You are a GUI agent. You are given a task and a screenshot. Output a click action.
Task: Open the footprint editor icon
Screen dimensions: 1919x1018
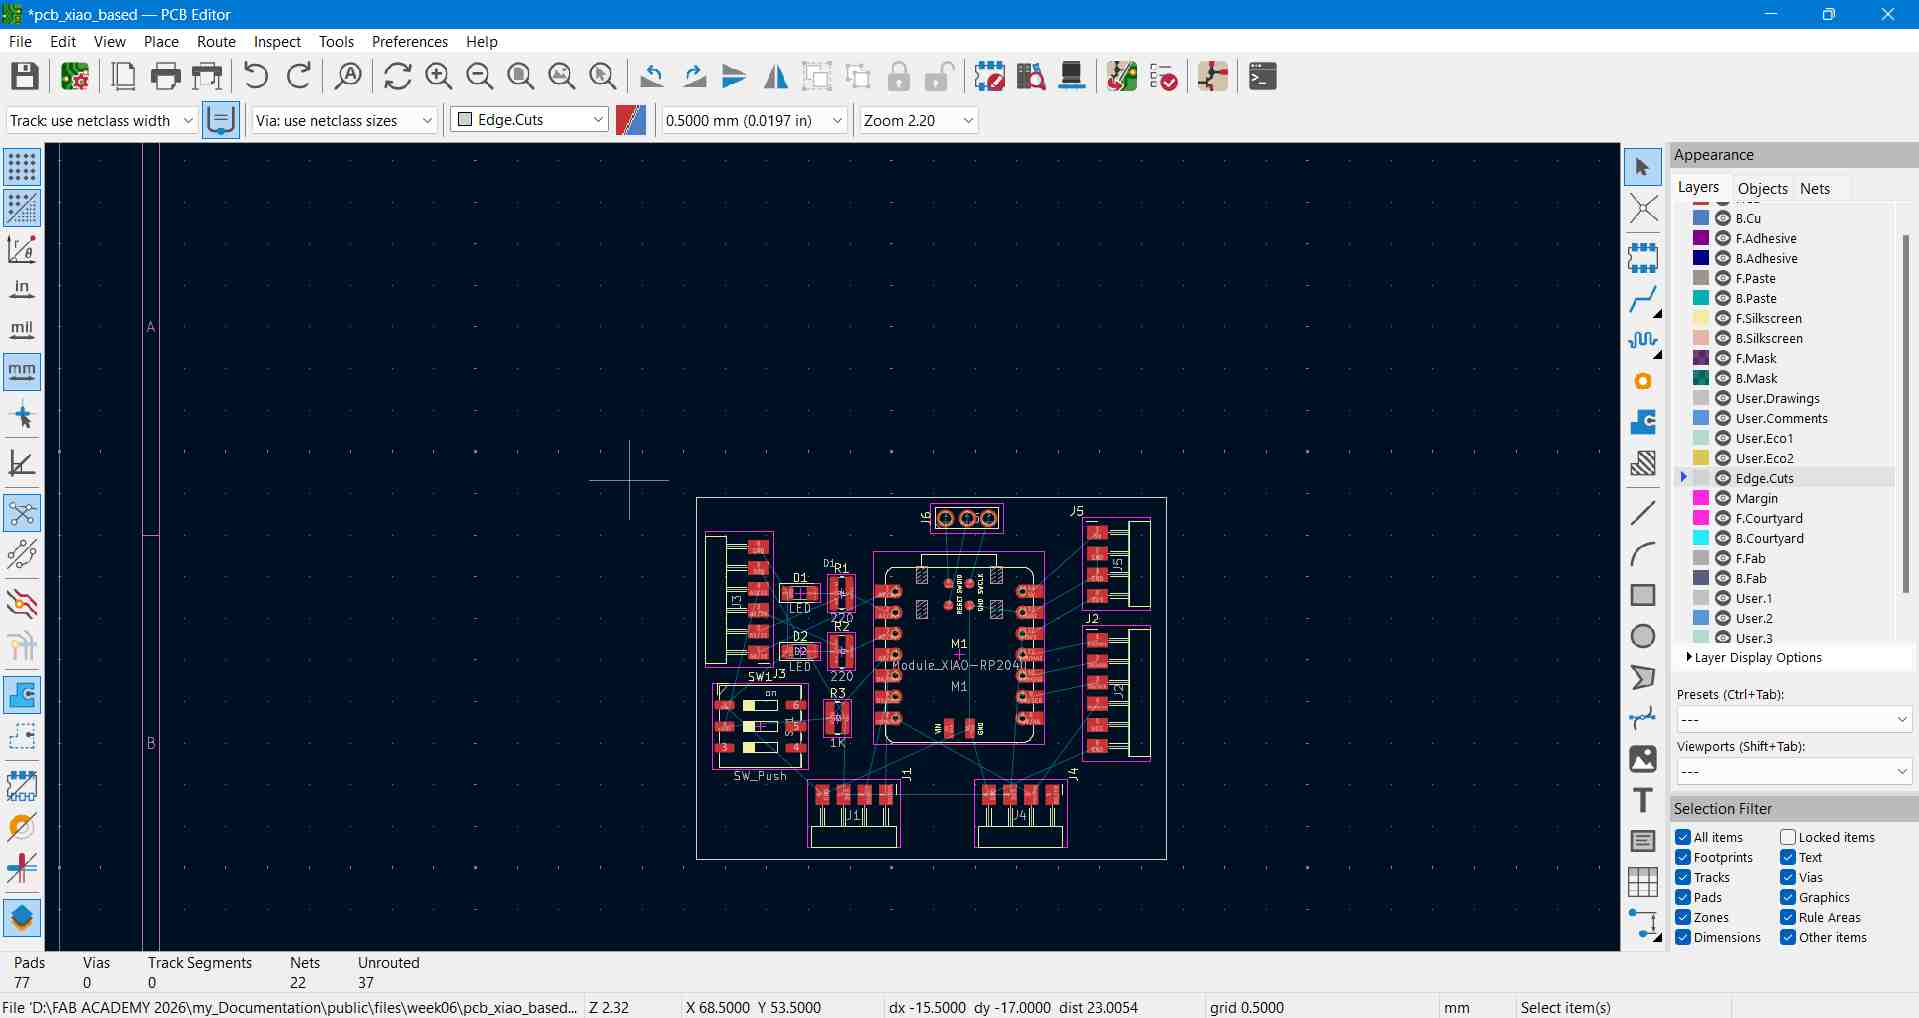[x=989, y=76]
